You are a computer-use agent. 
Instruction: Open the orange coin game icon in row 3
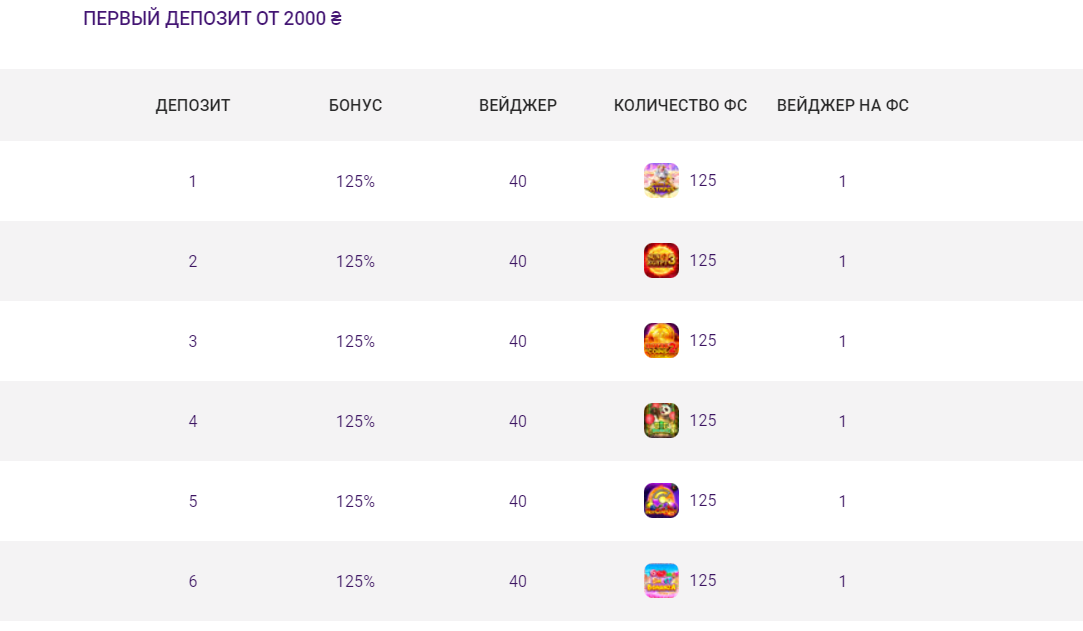(661, 341)
